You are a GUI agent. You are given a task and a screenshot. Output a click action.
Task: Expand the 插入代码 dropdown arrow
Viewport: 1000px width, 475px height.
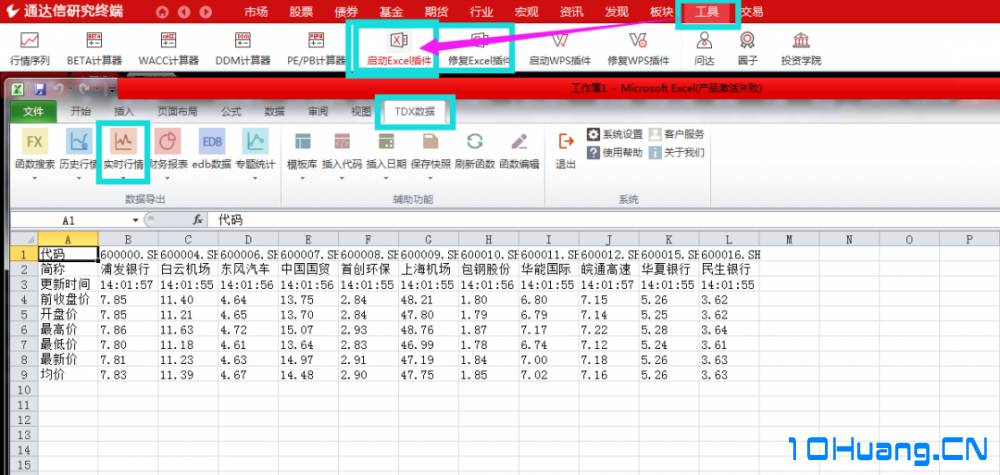[342, 178]
